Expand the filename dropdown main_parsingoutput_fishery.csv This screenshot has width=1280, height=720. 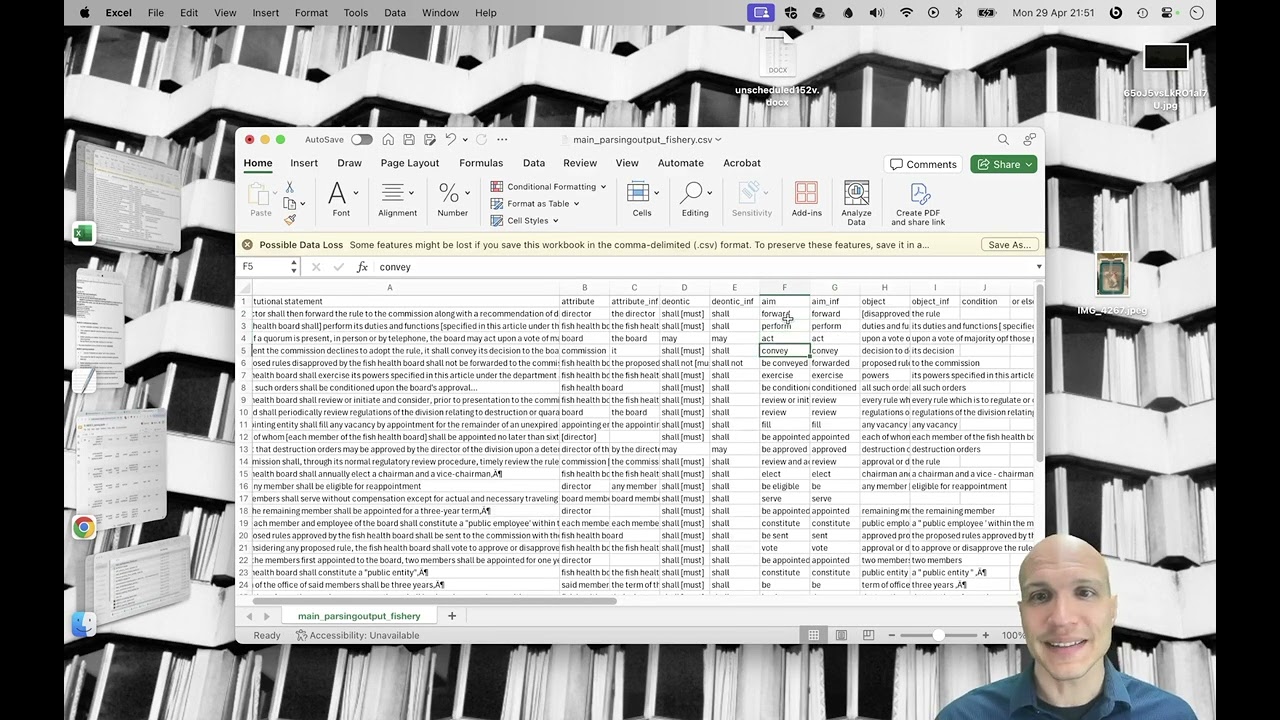tap(719, 140)
